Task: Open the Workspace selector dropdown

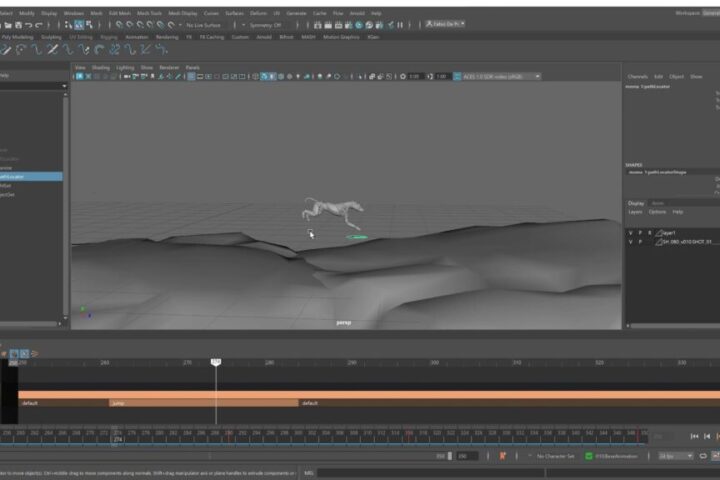Action: click(711, 13)
